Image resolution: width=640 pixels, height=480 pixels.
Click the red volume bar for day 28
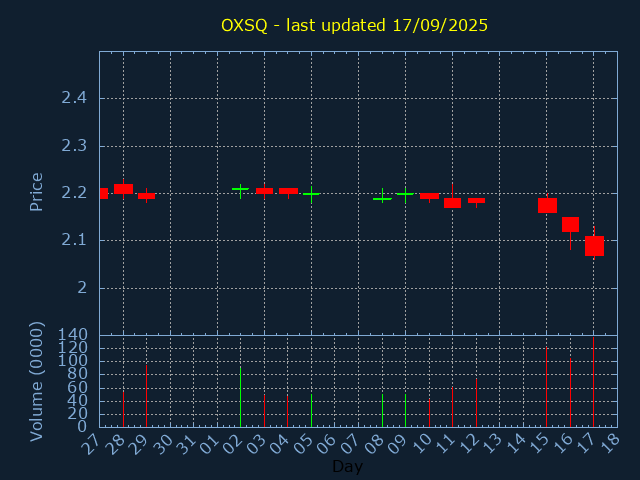pos(123,409)
